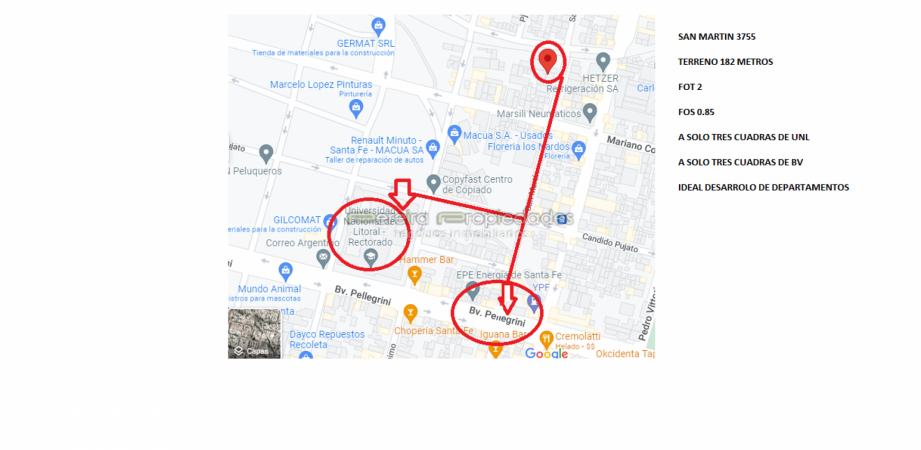Open the Capas satellite layer thumbnail
921x450 pixels.
coord(254,333)
